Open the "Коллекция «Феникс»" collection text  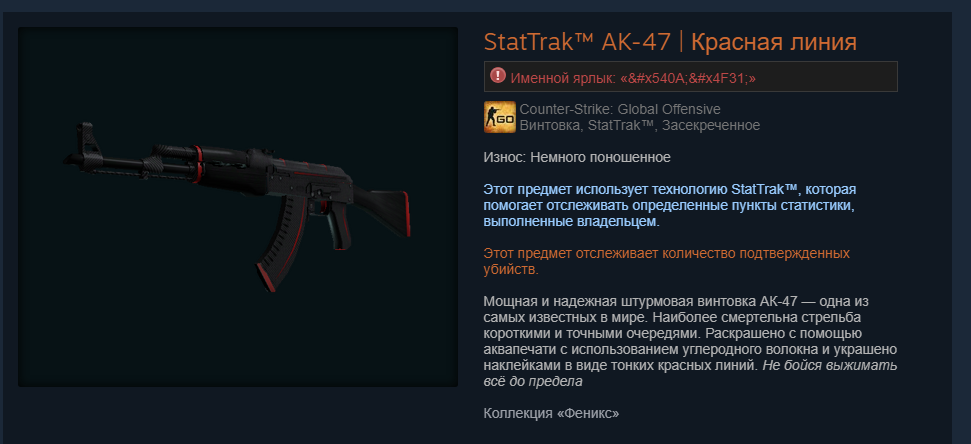tap(551, 413)
